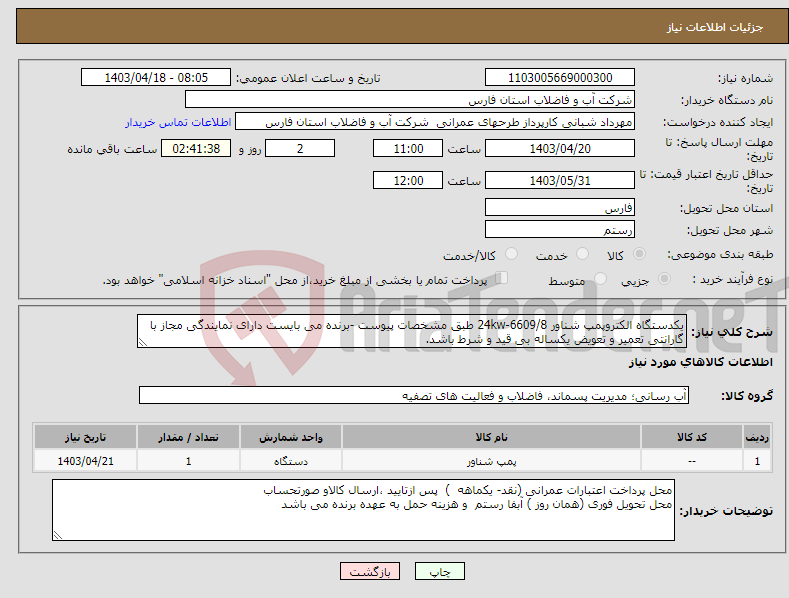Viewport: 789px width, 598px height.
Task: Click the quantity cell showing 1
Action: pyautogui.click(x=188, y=461)
